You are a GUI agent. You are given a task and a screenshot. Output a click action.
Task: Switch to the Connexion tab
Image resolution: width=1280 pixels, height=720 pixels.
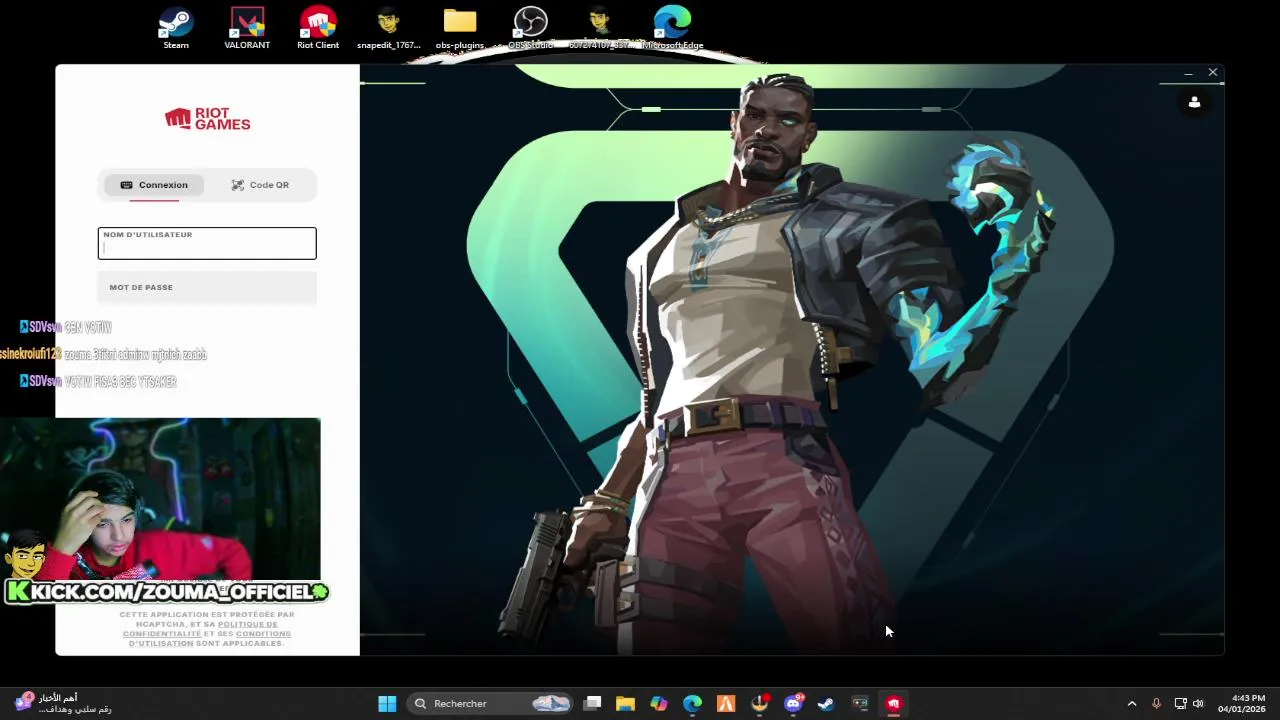click(154, 185)
